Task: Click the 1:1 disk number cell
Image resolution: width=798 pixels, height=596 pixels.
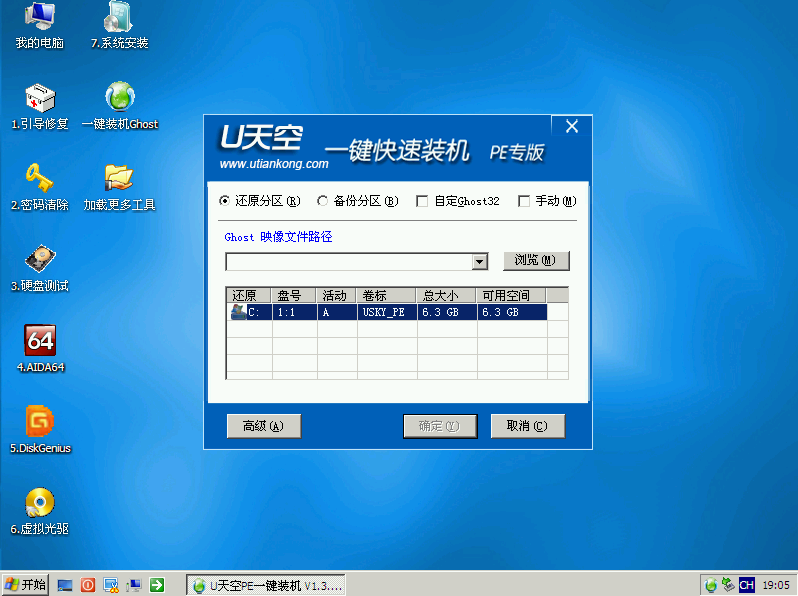Action: coord(295,313)
